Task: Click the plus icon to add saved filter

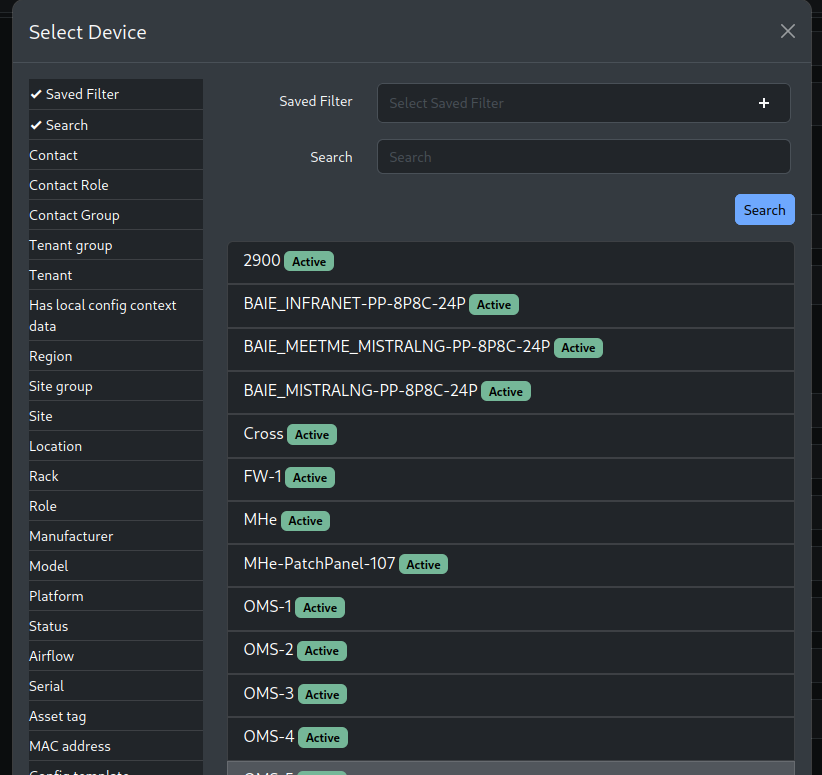Action: [x=763, y=103]
